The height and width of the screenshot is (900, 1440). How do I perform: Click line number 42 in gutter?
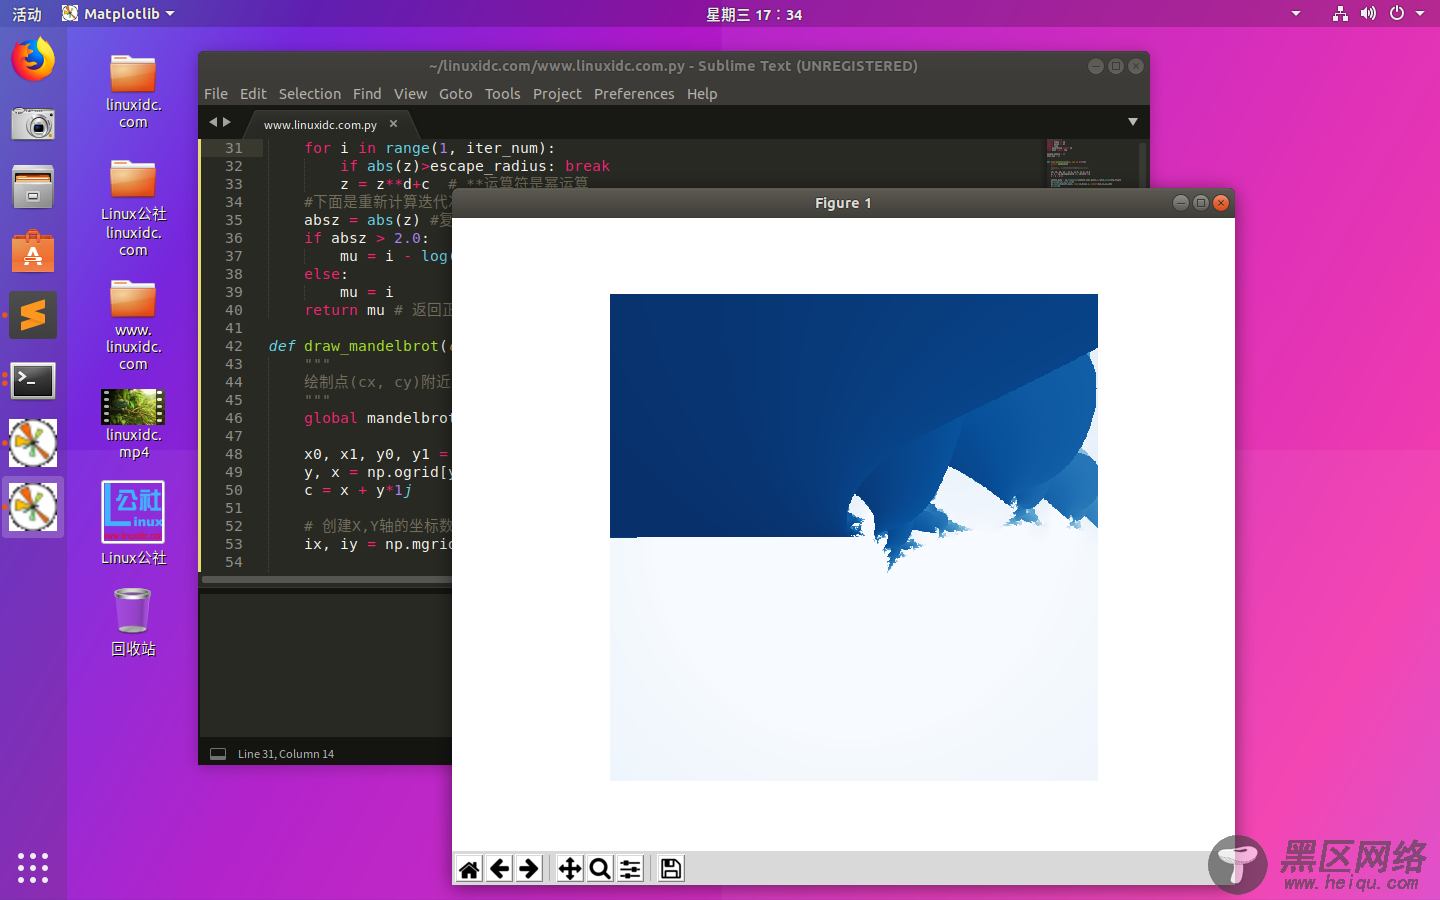pyautogui.click(x=234, y=346)
